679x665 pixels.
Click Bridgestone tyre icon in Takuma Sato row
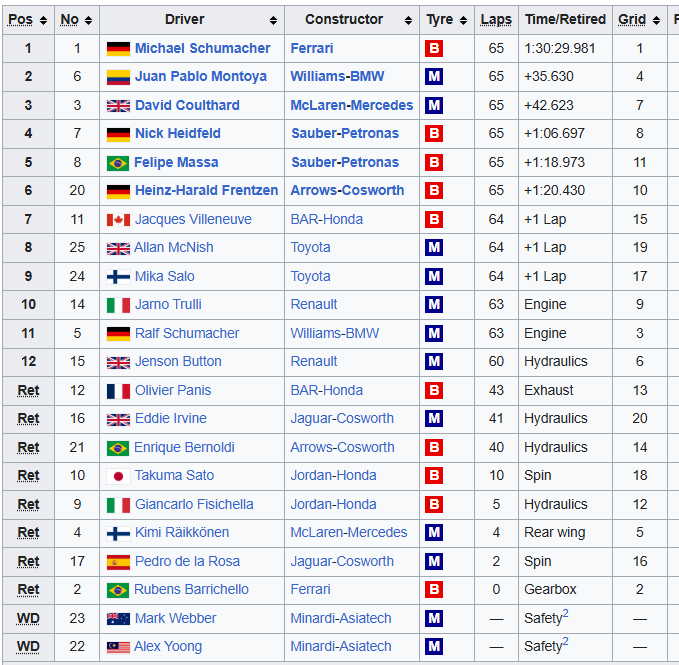(x=434, y=476)
